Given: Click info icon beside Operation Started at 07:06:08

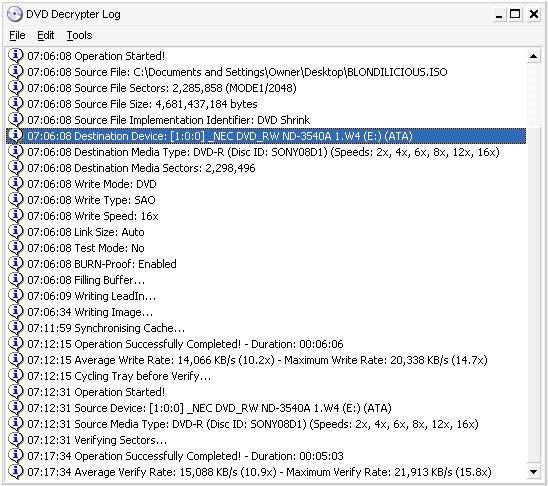Looking at the screenshot, I should (15, 56).
